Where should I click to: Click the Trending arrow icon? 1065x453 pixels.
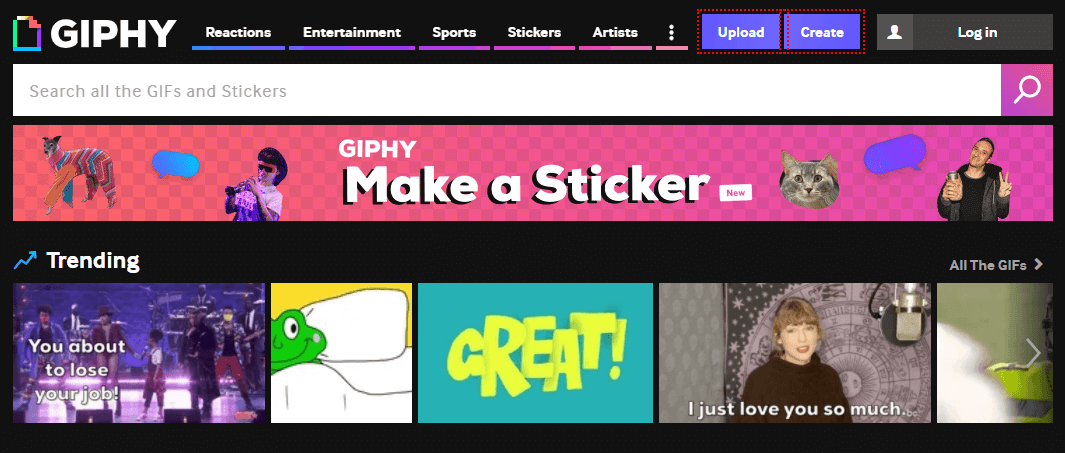[x=25, y=260]
